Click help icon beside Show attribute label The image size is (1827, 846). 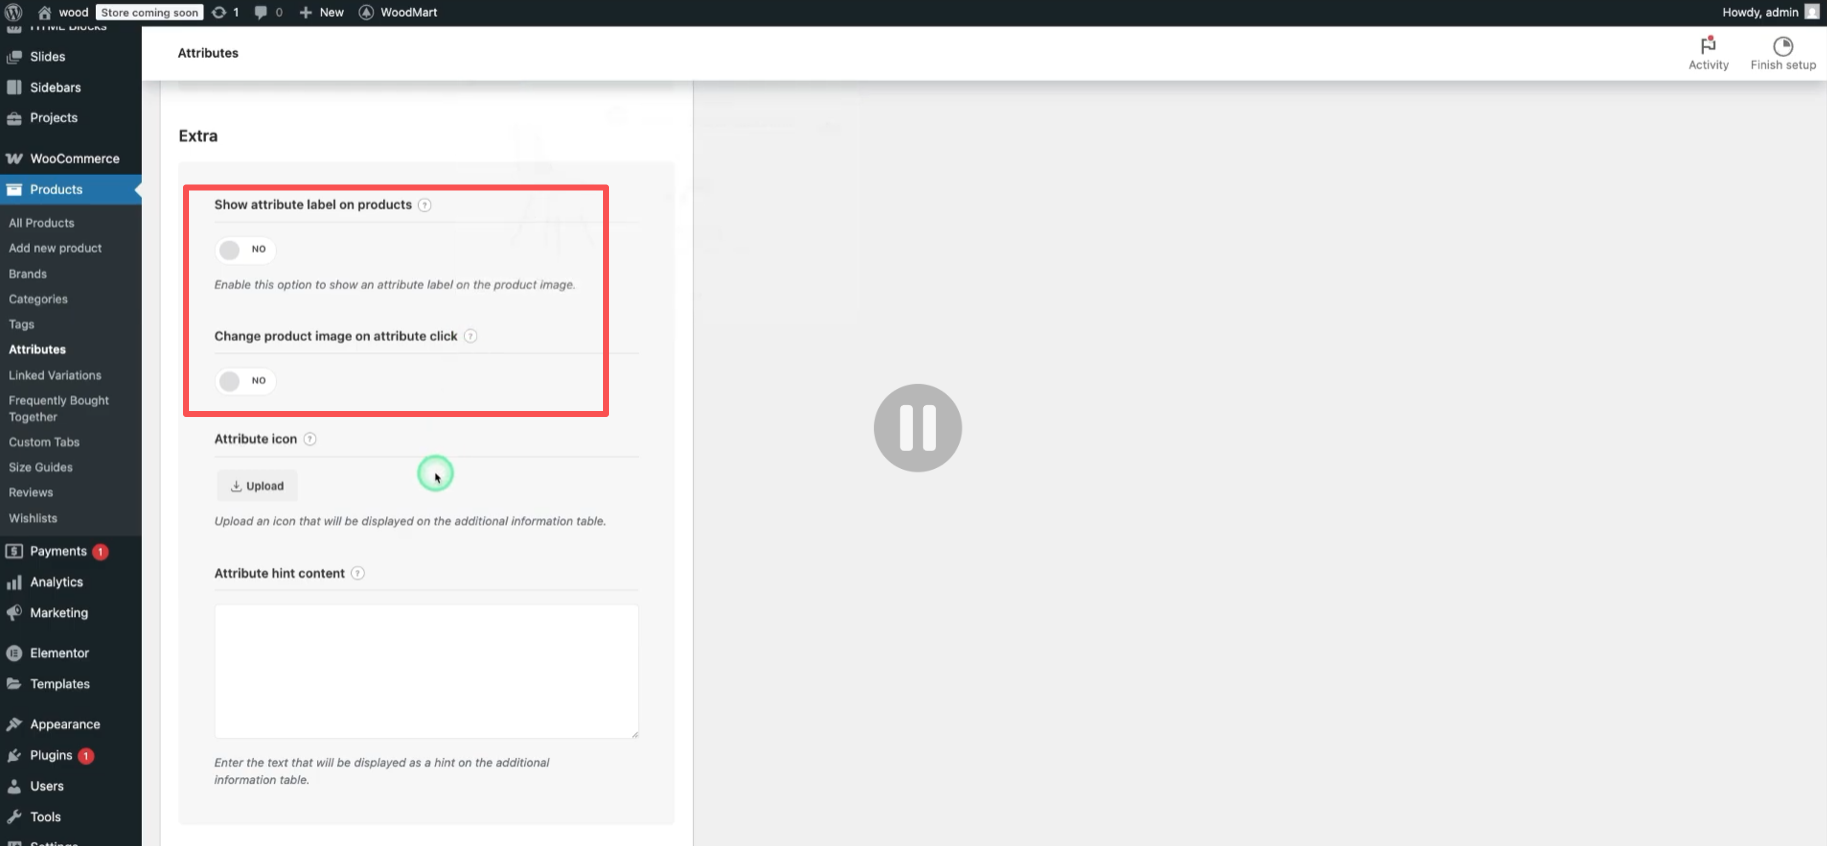[424, 205]
